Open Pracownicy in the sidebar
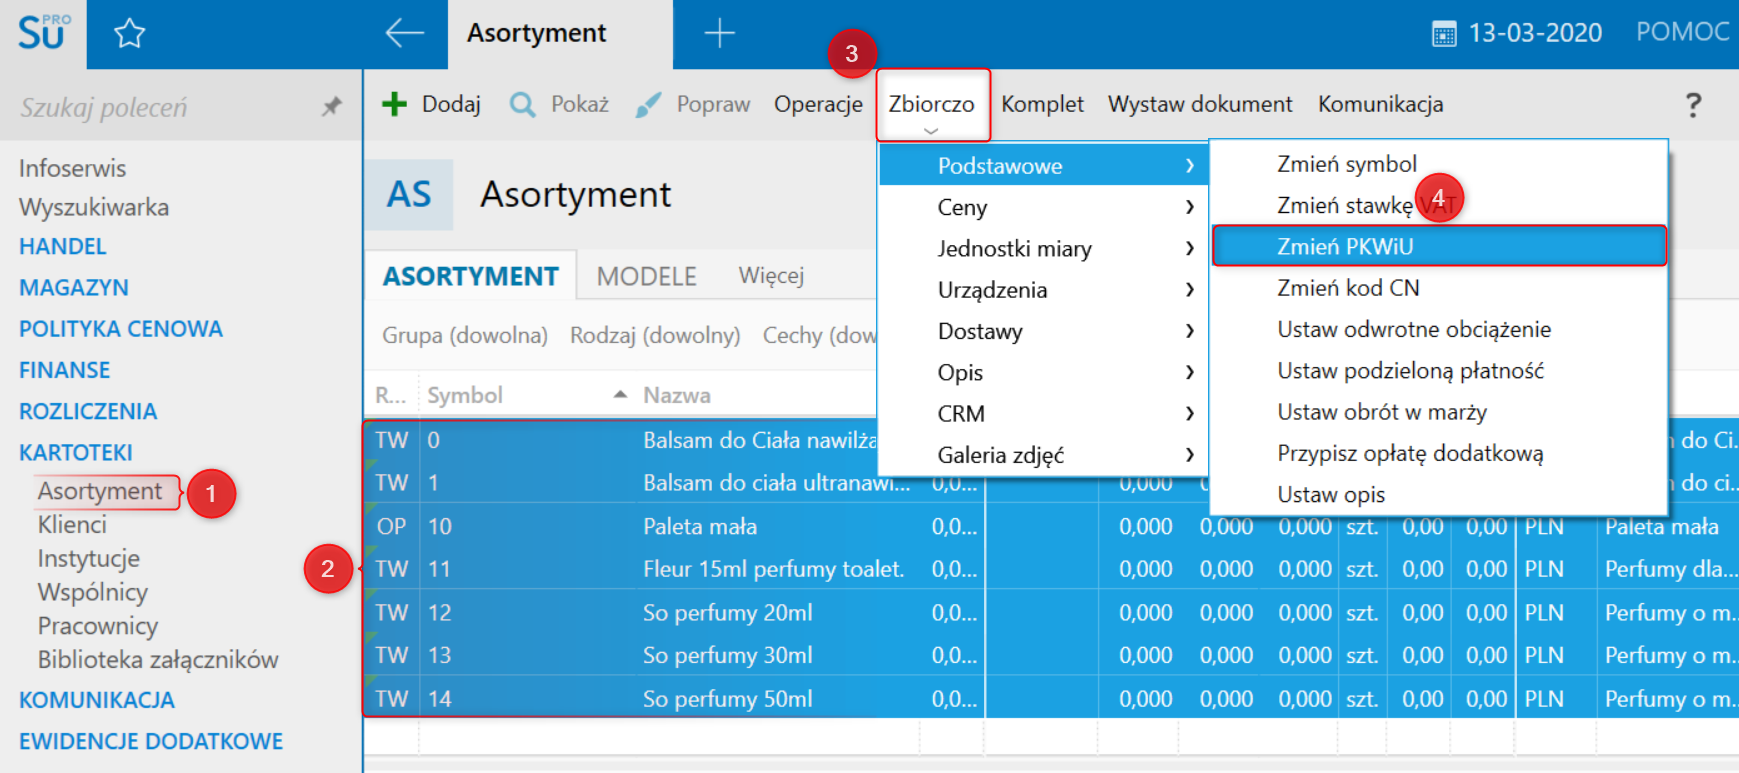The height and width of the screenshot is (773, 1739). (98, 626)
